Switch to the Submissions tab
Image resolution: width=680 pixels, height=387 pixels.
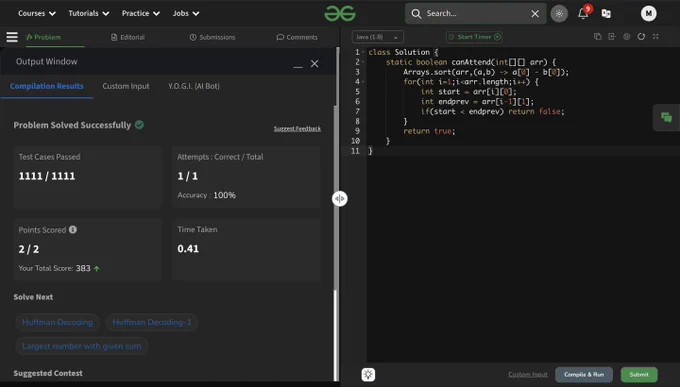click(212, 37)
